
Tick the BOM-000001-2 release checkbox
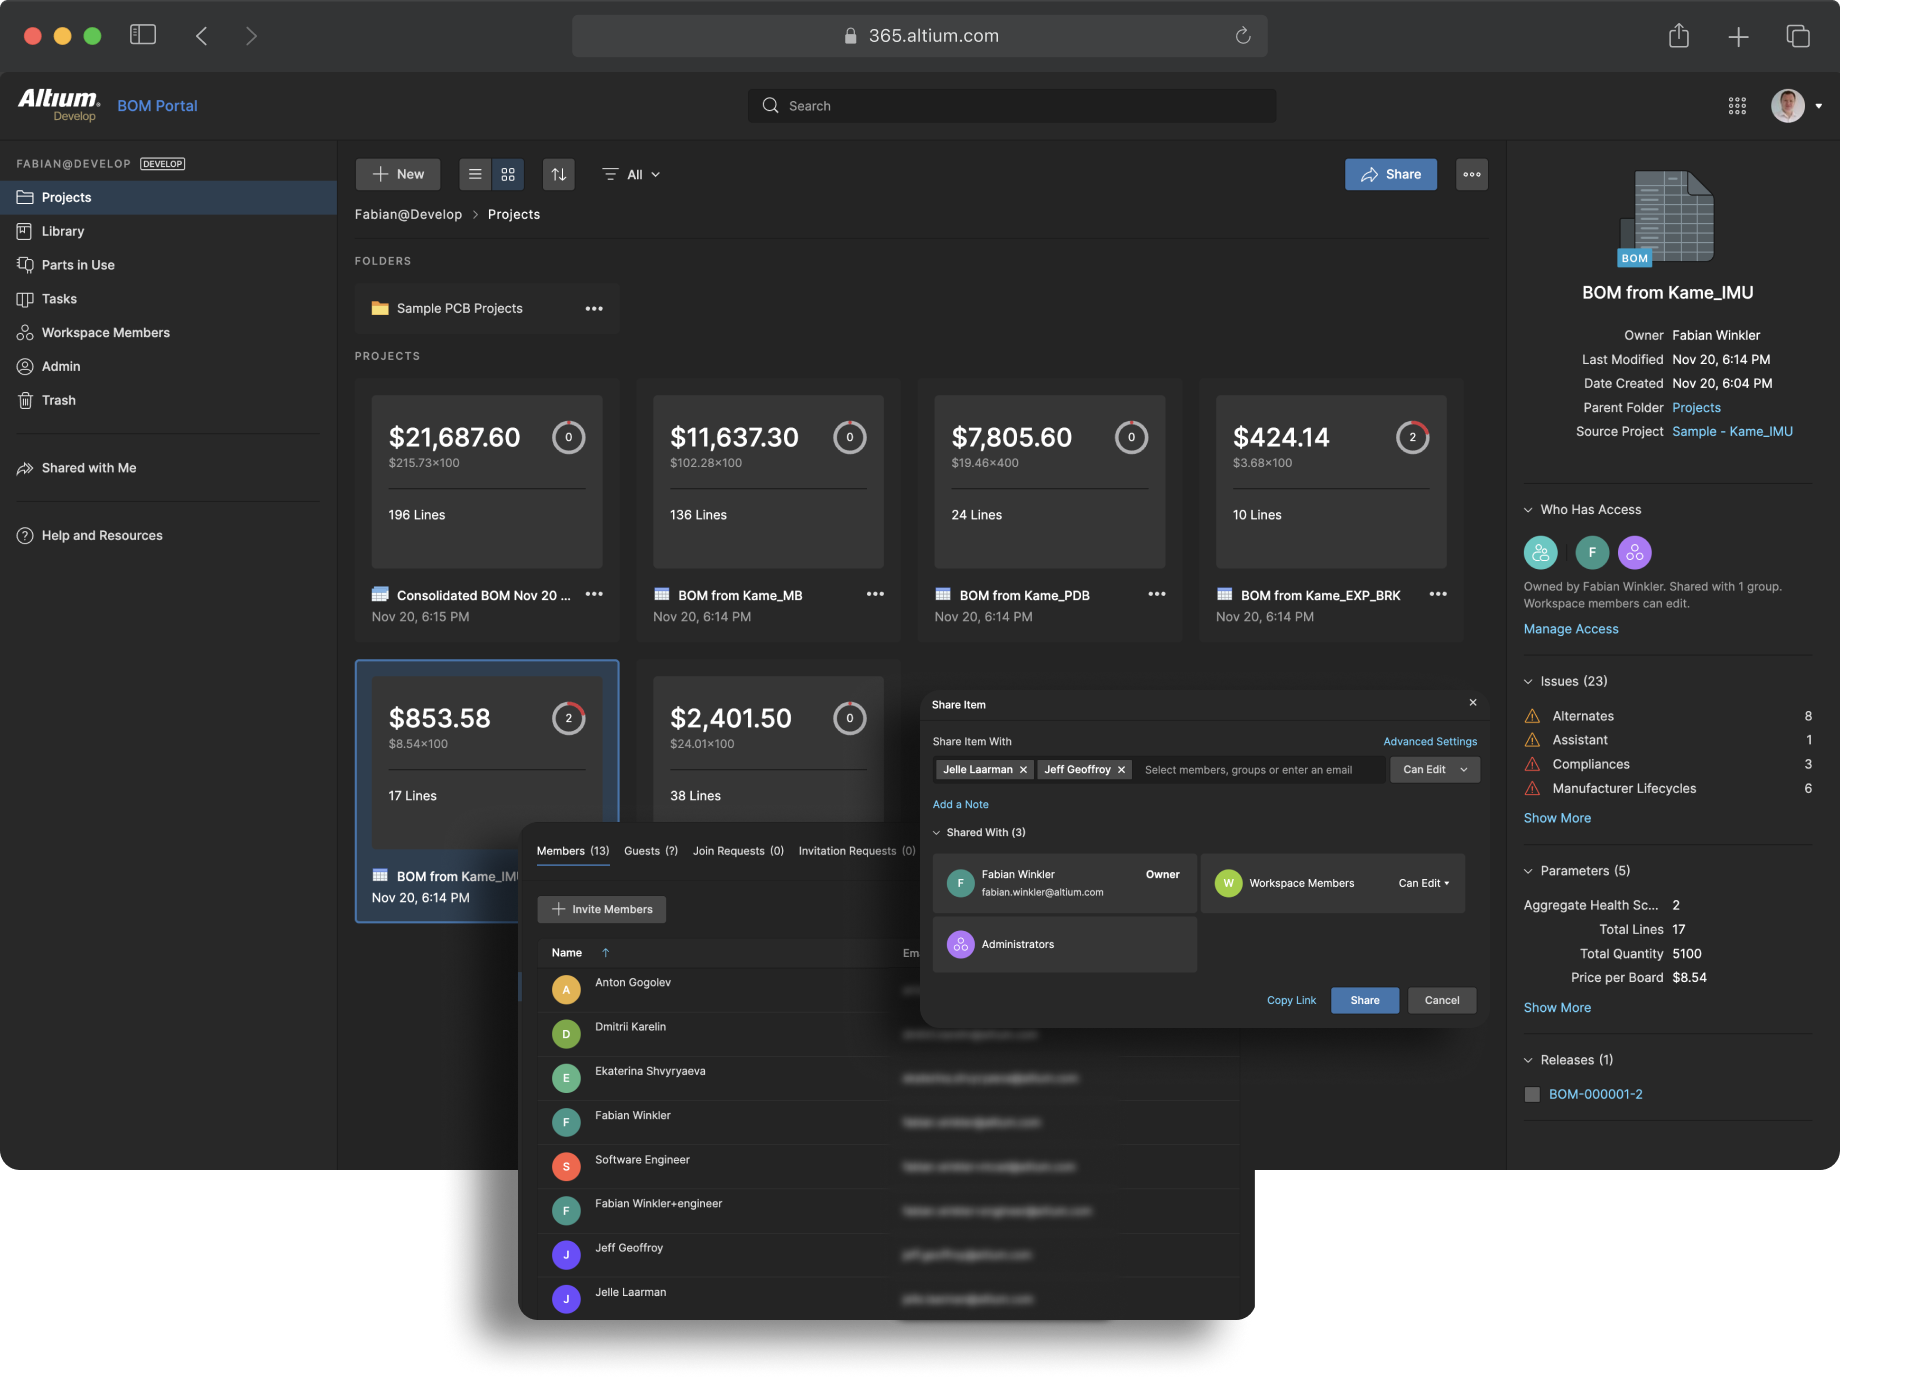tap(1532, 1094)
